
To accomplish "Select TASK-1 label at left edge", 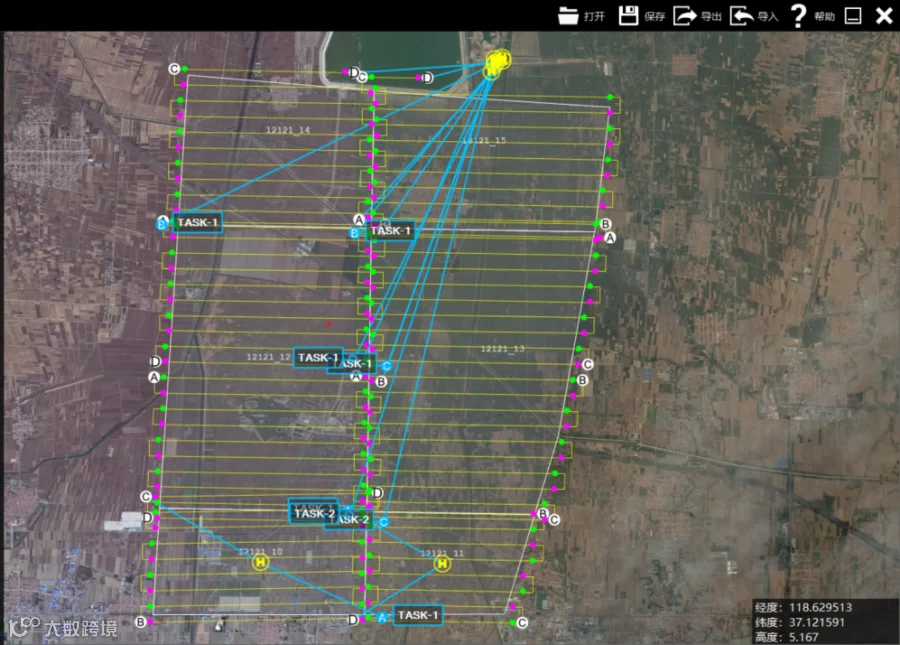I will [x=197, y=223].
